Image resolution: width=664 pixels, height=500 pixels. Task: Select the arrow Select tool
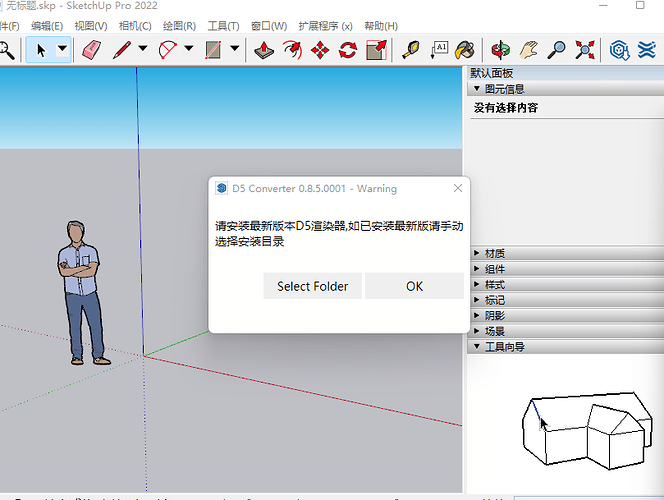pos(41,50)
